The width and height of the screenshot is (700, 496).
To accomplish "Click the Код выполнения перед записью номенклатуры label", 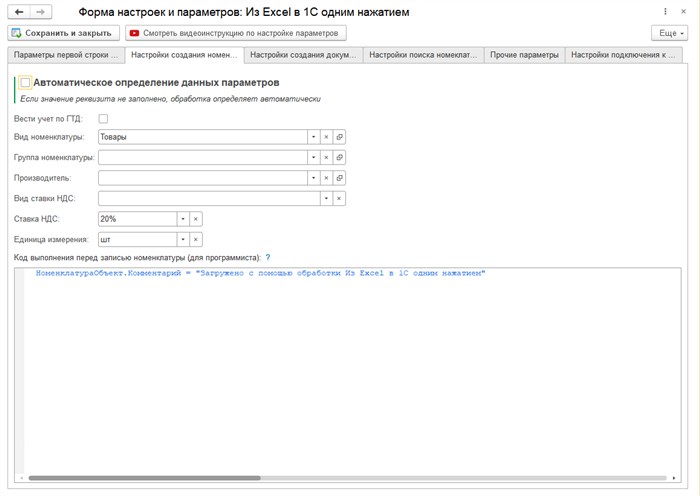I will point(137,258).
